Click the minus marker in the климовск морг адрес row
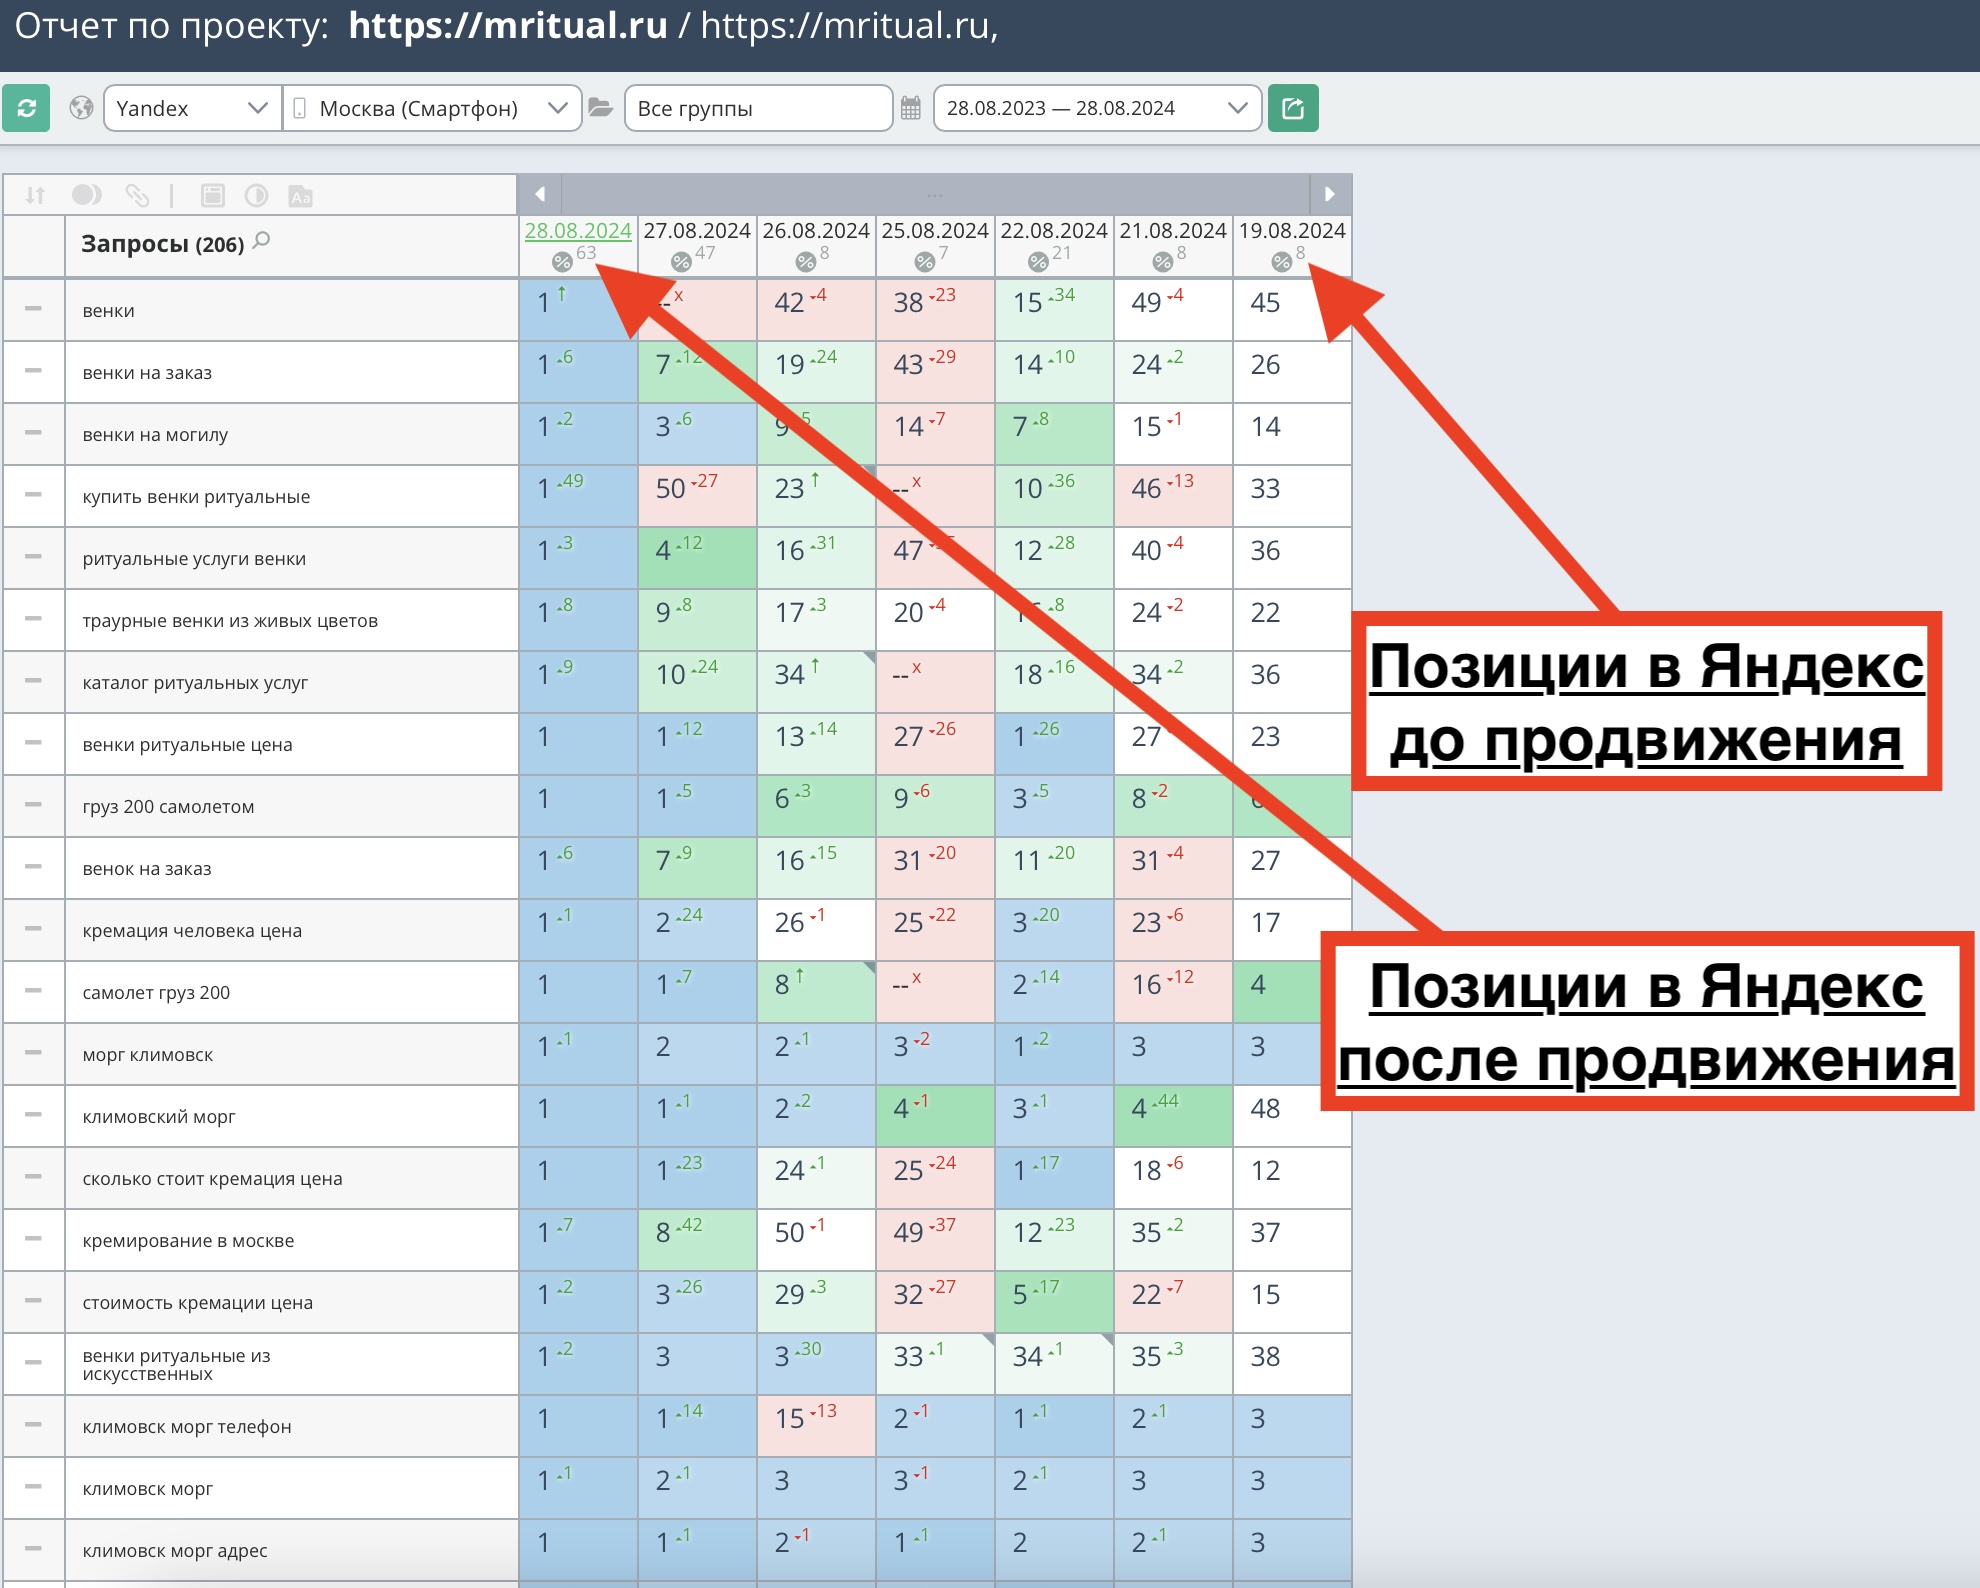 click(x=33, y=1549)
